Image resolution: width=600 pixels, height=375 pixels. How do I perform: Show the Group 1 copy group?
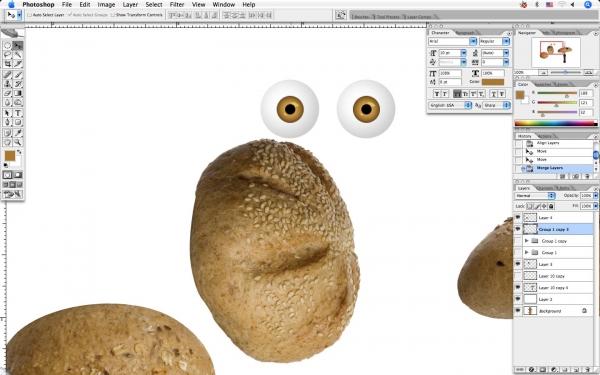[x=518, y=241]
